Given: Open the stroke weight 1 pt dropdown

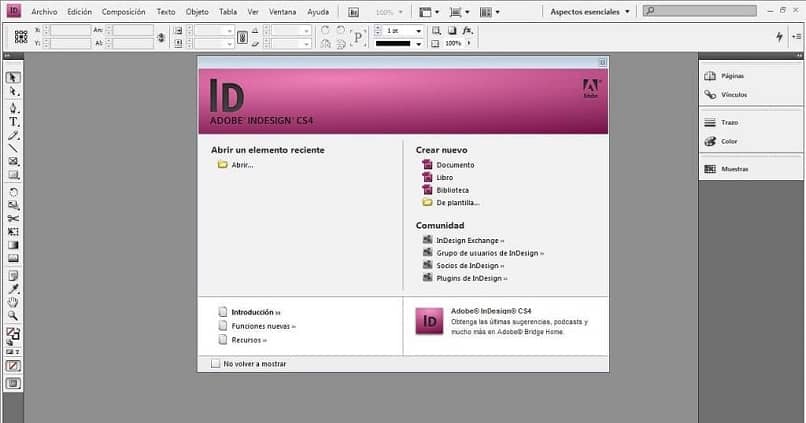Looking at the screenshot, I should point(418,31).
